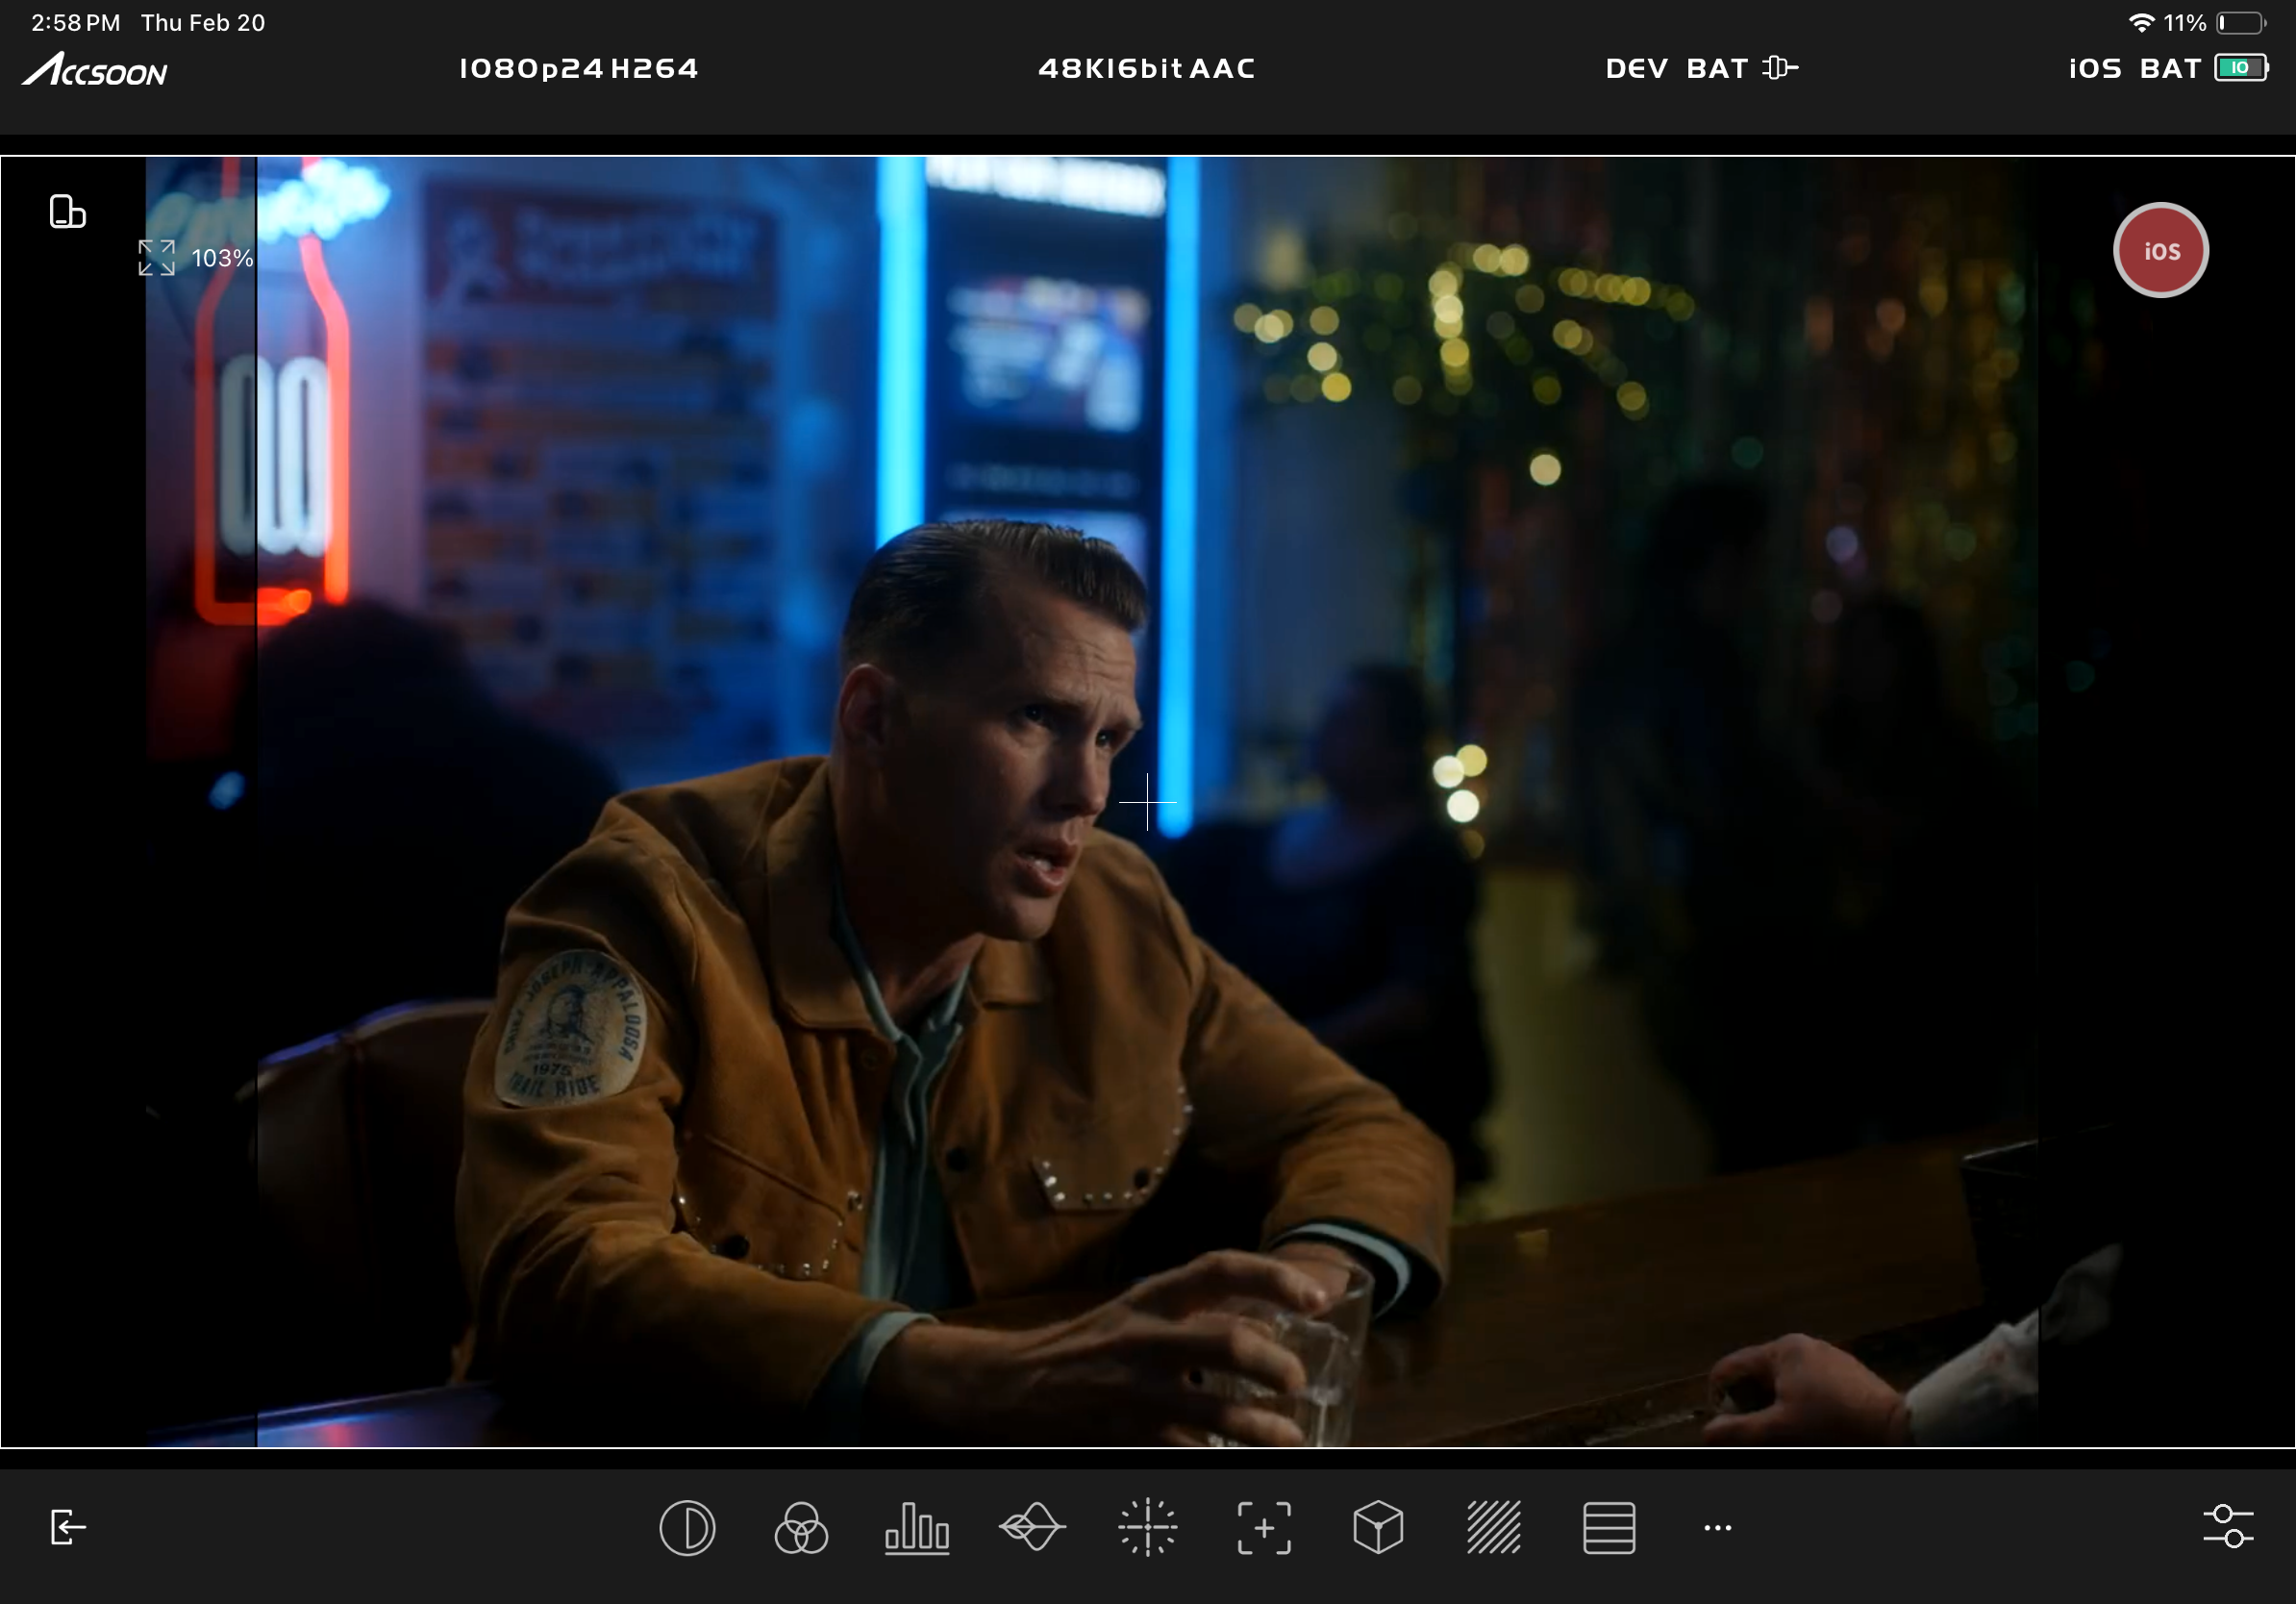Viewport: 2296px width, 1604px height.
Task: Toggle the false color half-circle tool
Action: point(687,1528)
